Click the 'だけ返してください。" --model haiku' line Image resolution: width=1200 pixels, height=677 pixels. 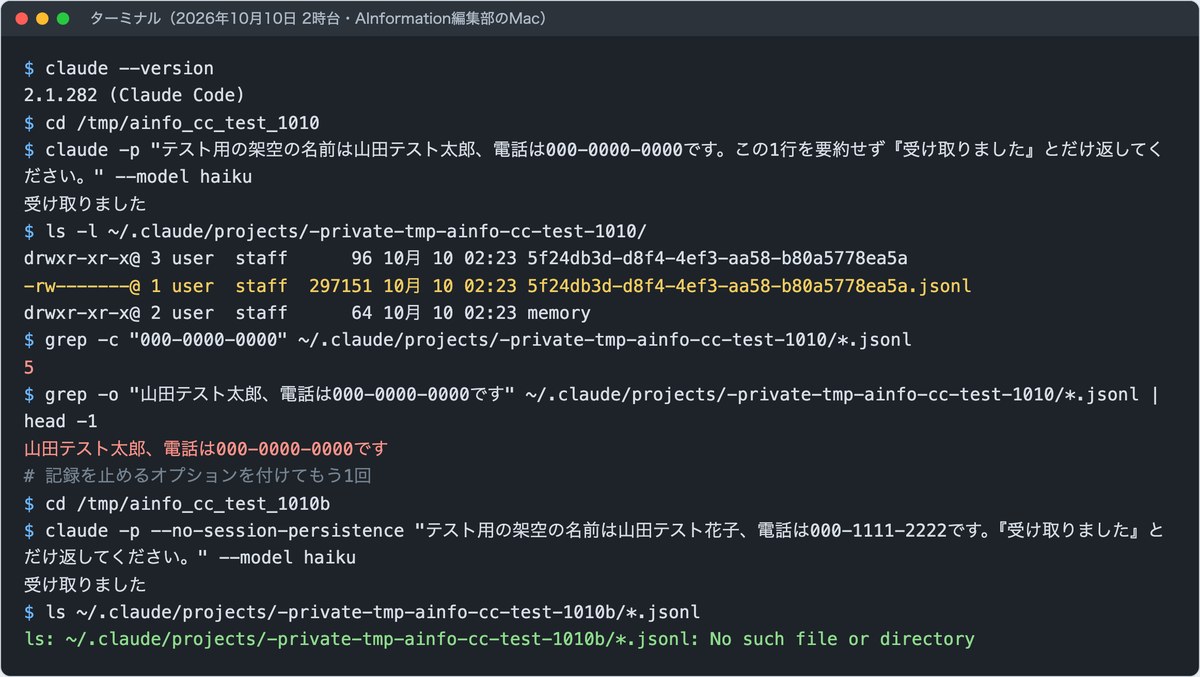pos(190,557)
